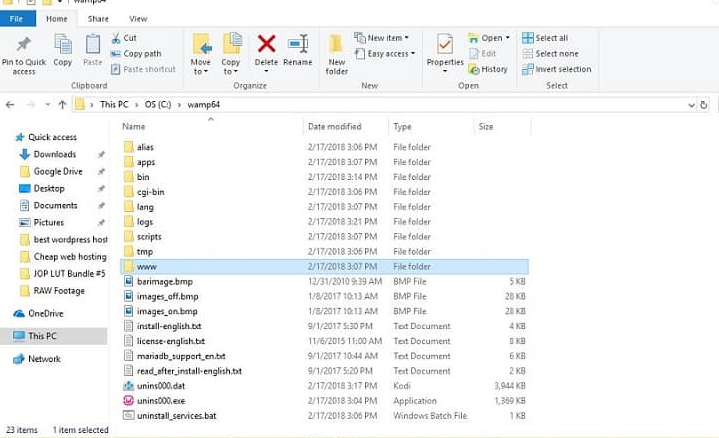Expand the Open button dropdown arrow
Image resolution: width=719 pixels, height=438 pixels.
click(x=508, y=38)
